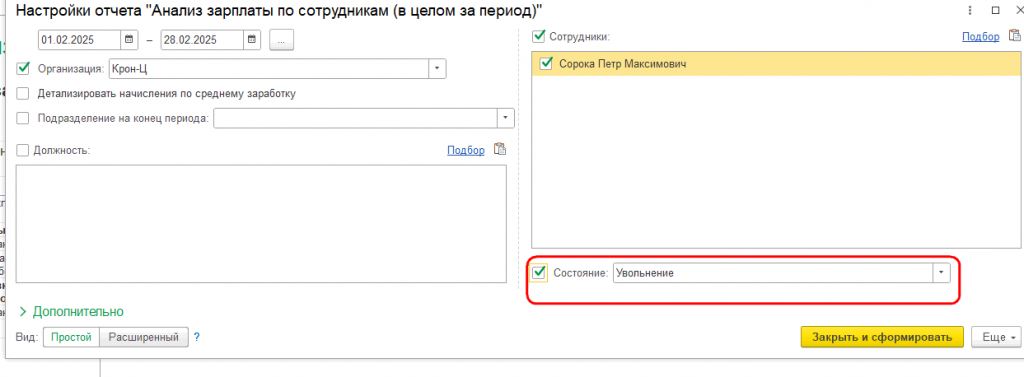Switch to the Простой view
This screenshot has height=377, width=1024.
click(x=71, y=337)
